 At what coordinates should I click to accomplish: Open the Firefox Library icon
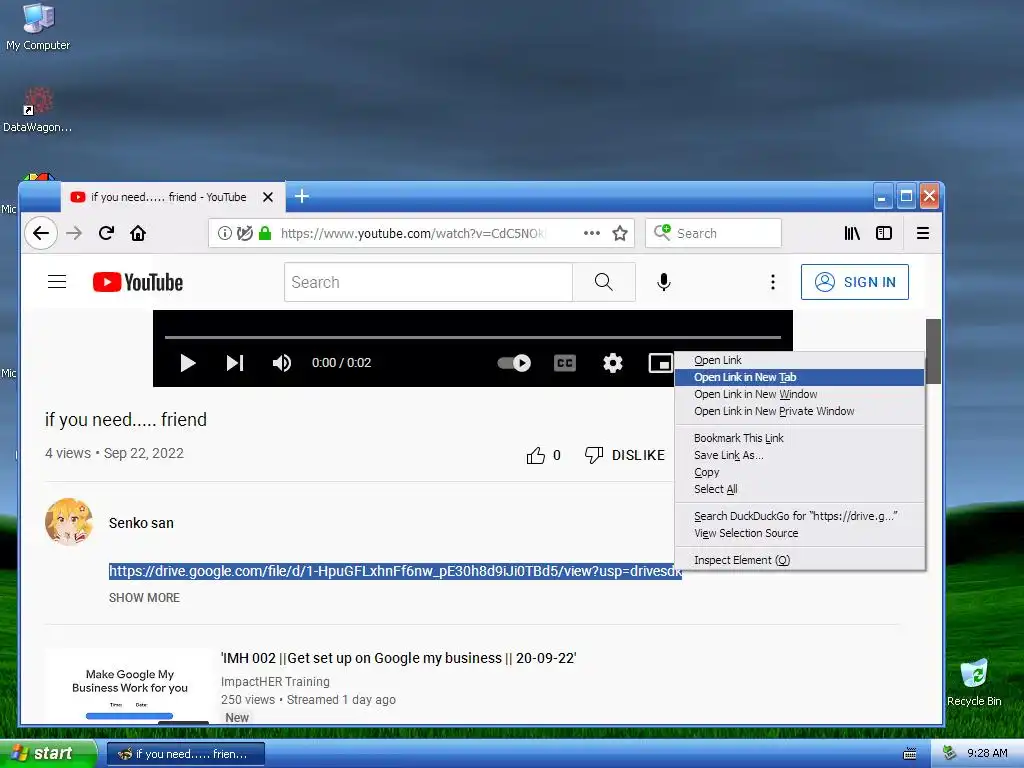[852, 233]
